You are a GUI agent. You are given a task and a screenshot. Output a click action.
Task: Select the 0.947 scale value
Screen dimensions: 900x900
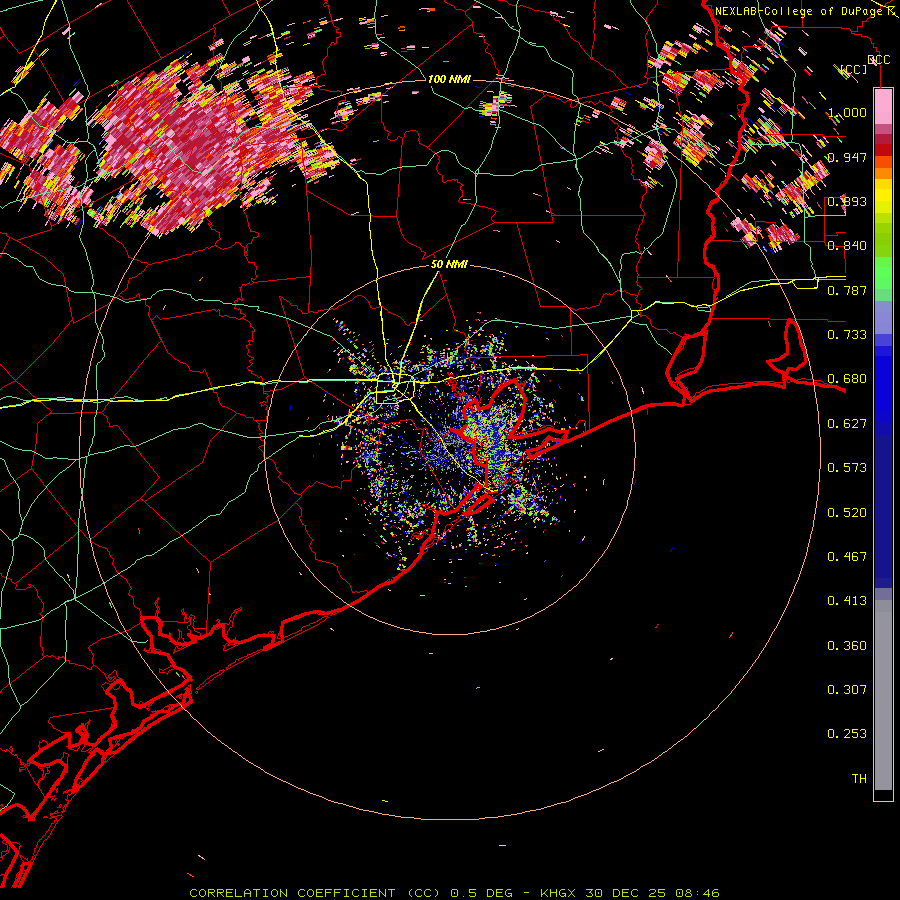(x=847, y=157)
